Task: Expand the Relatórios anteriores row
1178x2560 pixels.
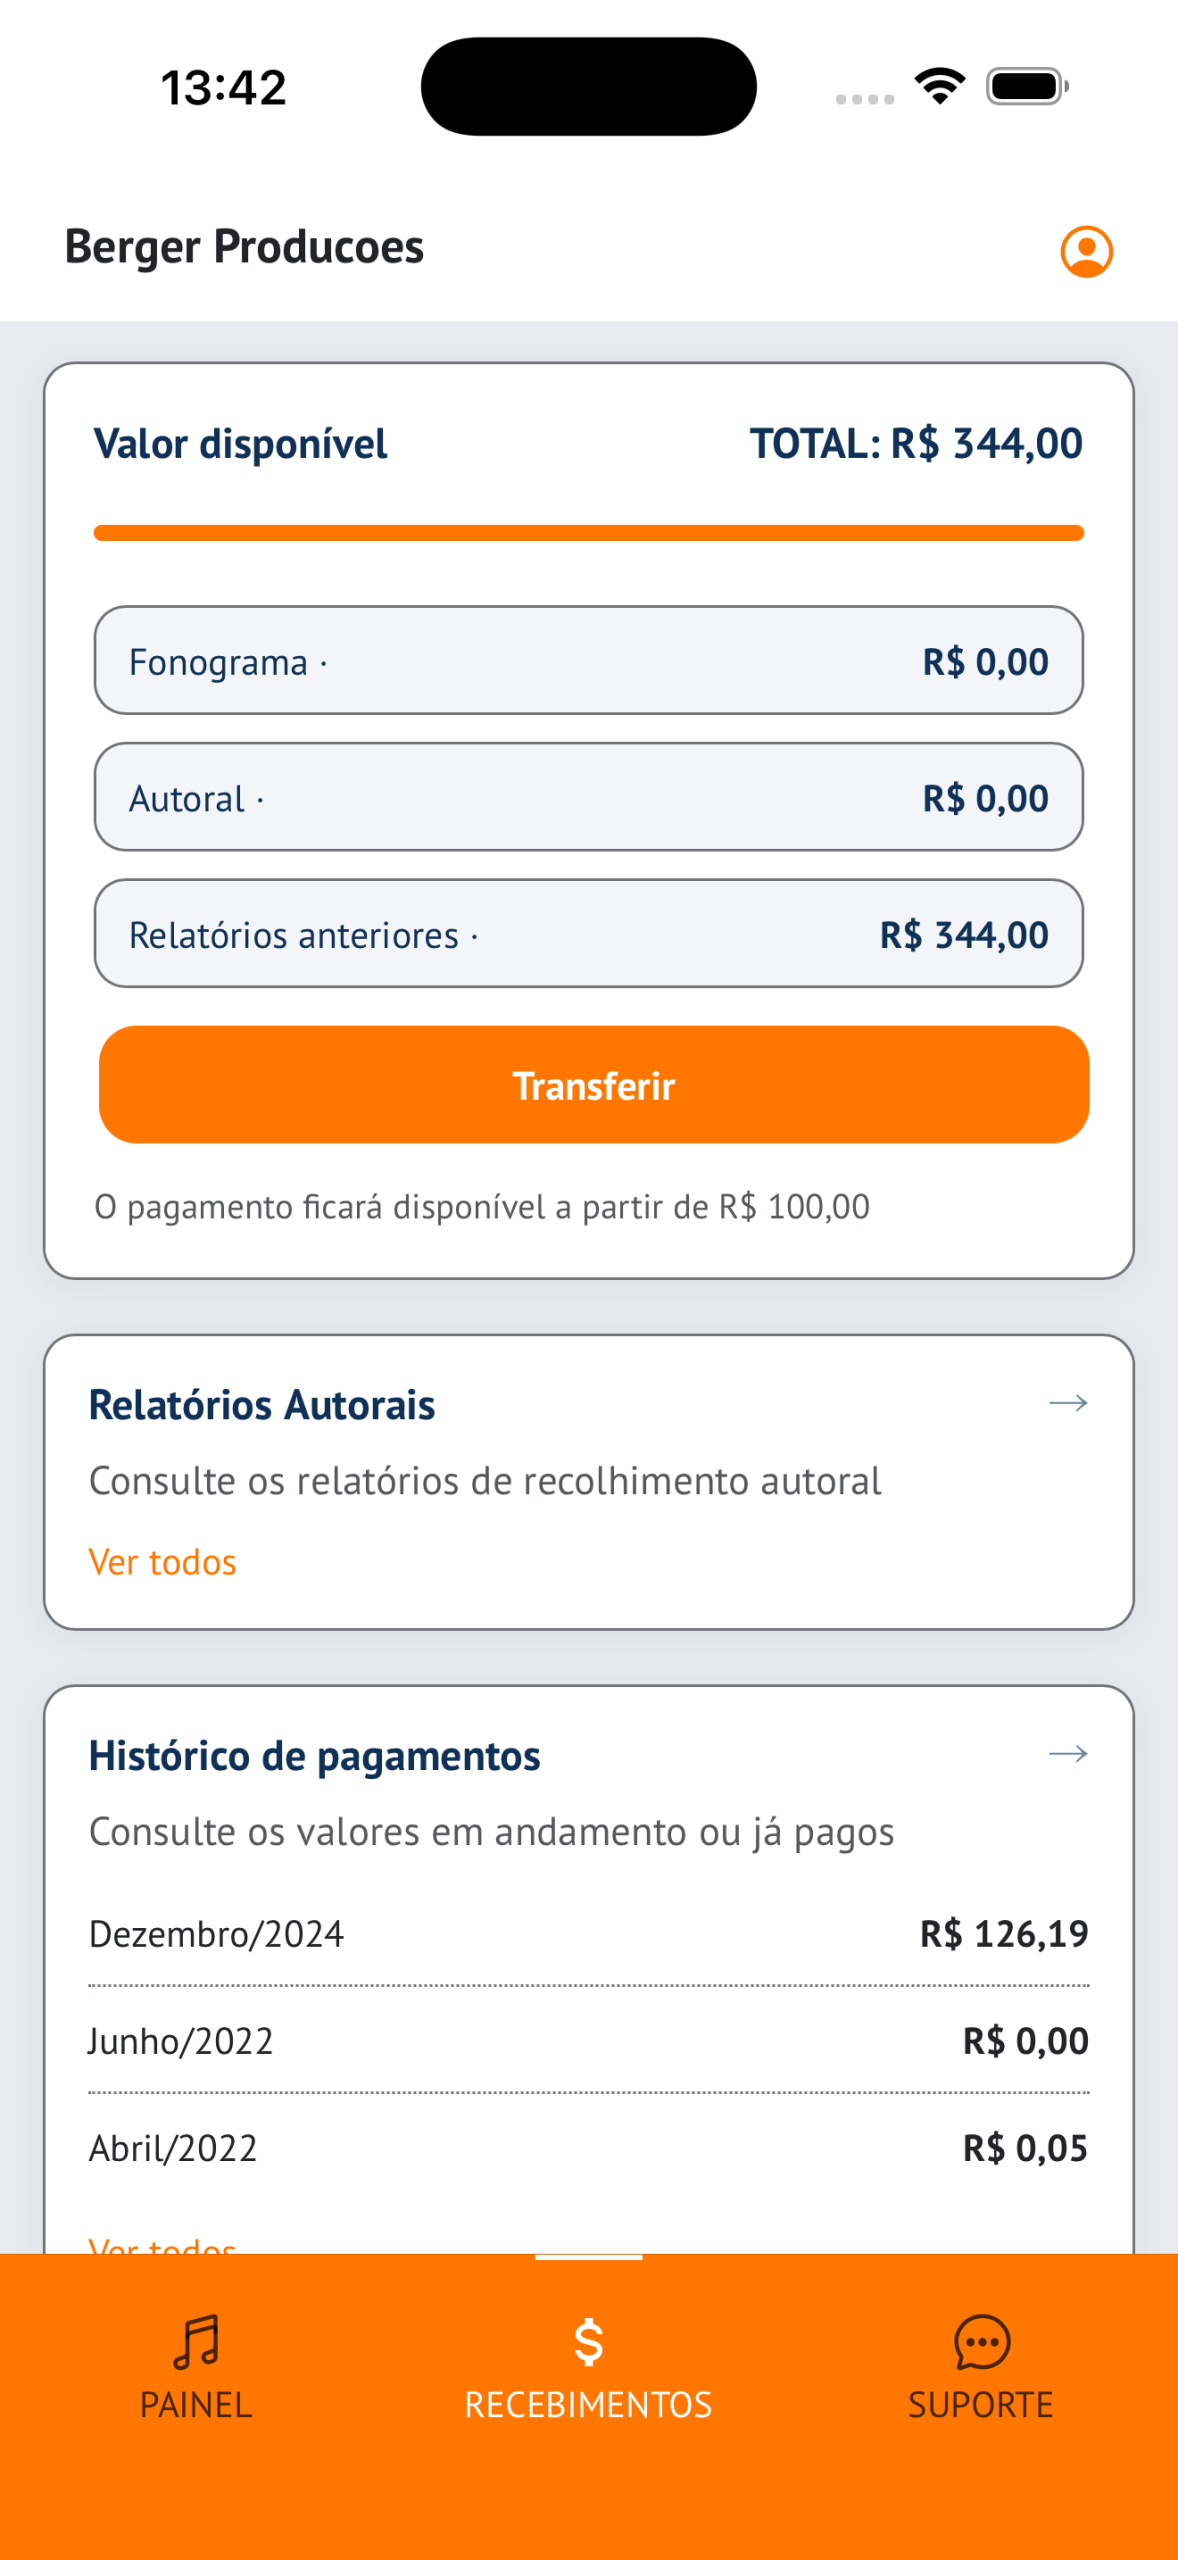Action: (588, 934)
